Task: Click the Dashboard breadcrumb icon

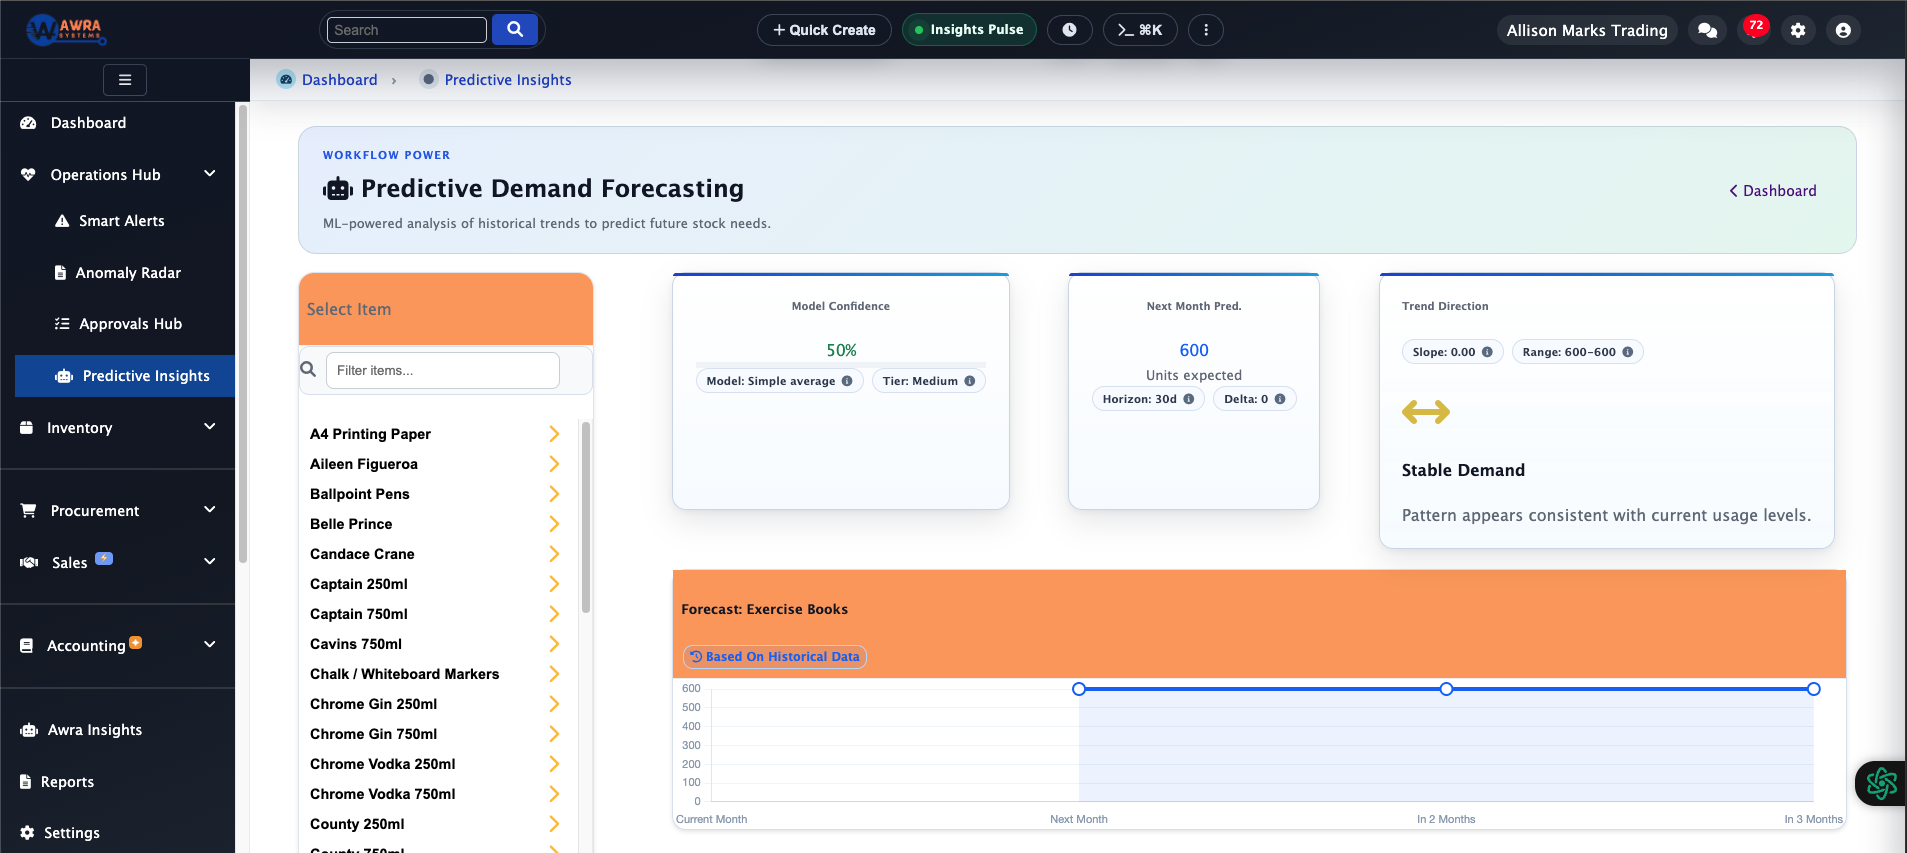Action: [x=286, y=80]
